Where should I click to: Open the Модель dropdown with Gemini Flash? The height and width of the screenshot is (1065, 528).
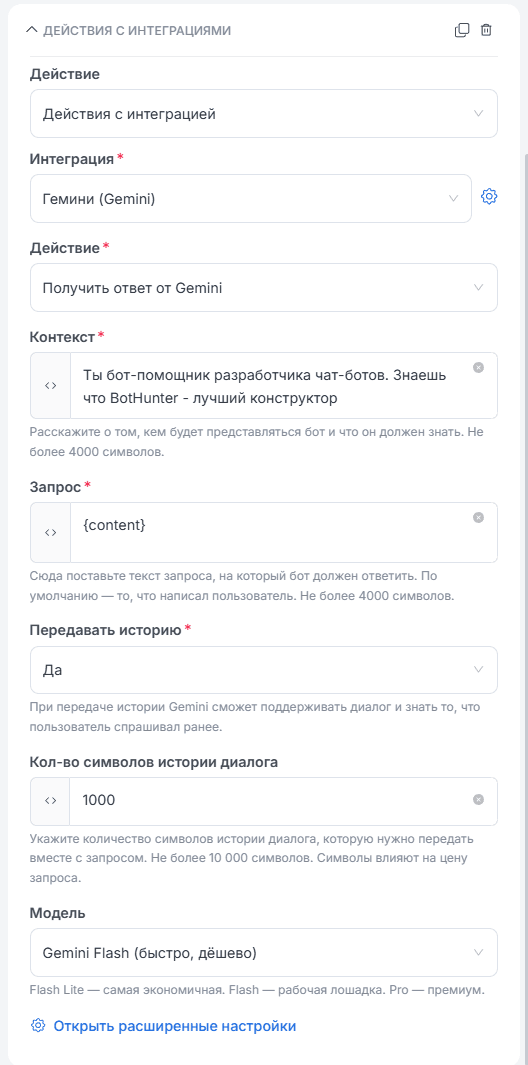coord(264,952)
